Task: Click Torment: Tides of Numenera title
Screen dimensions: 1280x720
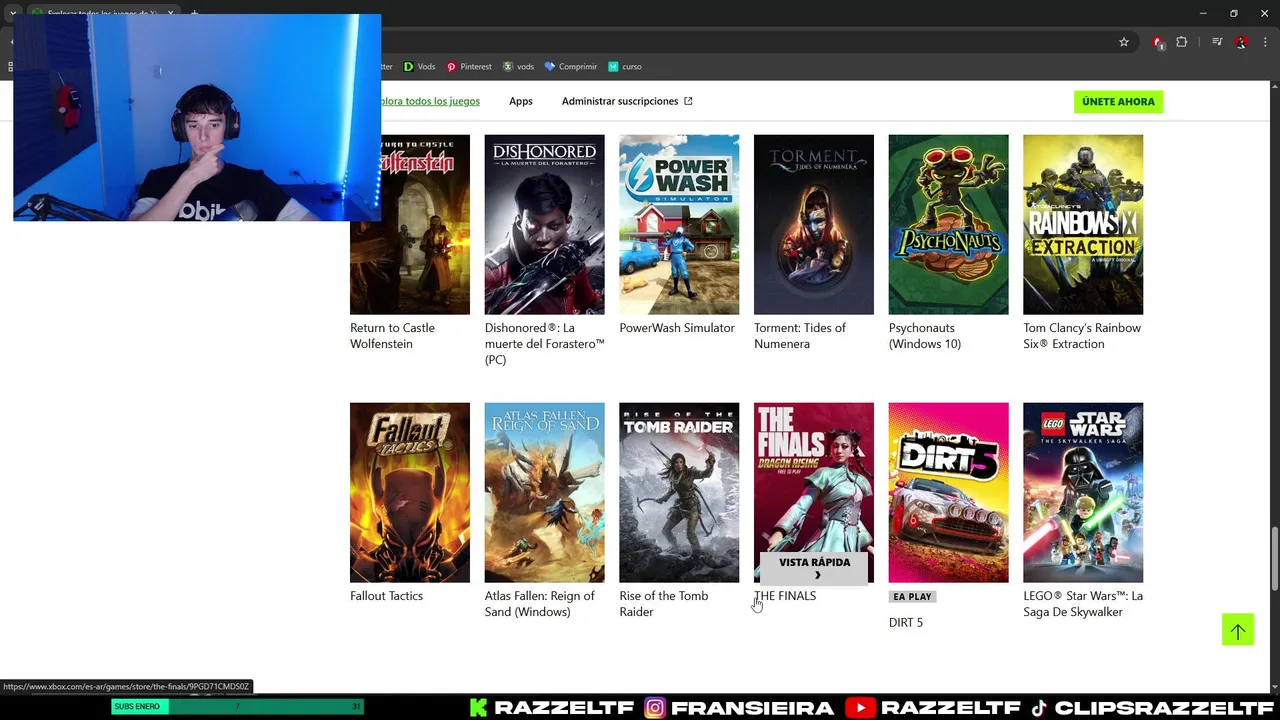Action: pos(800,336)
